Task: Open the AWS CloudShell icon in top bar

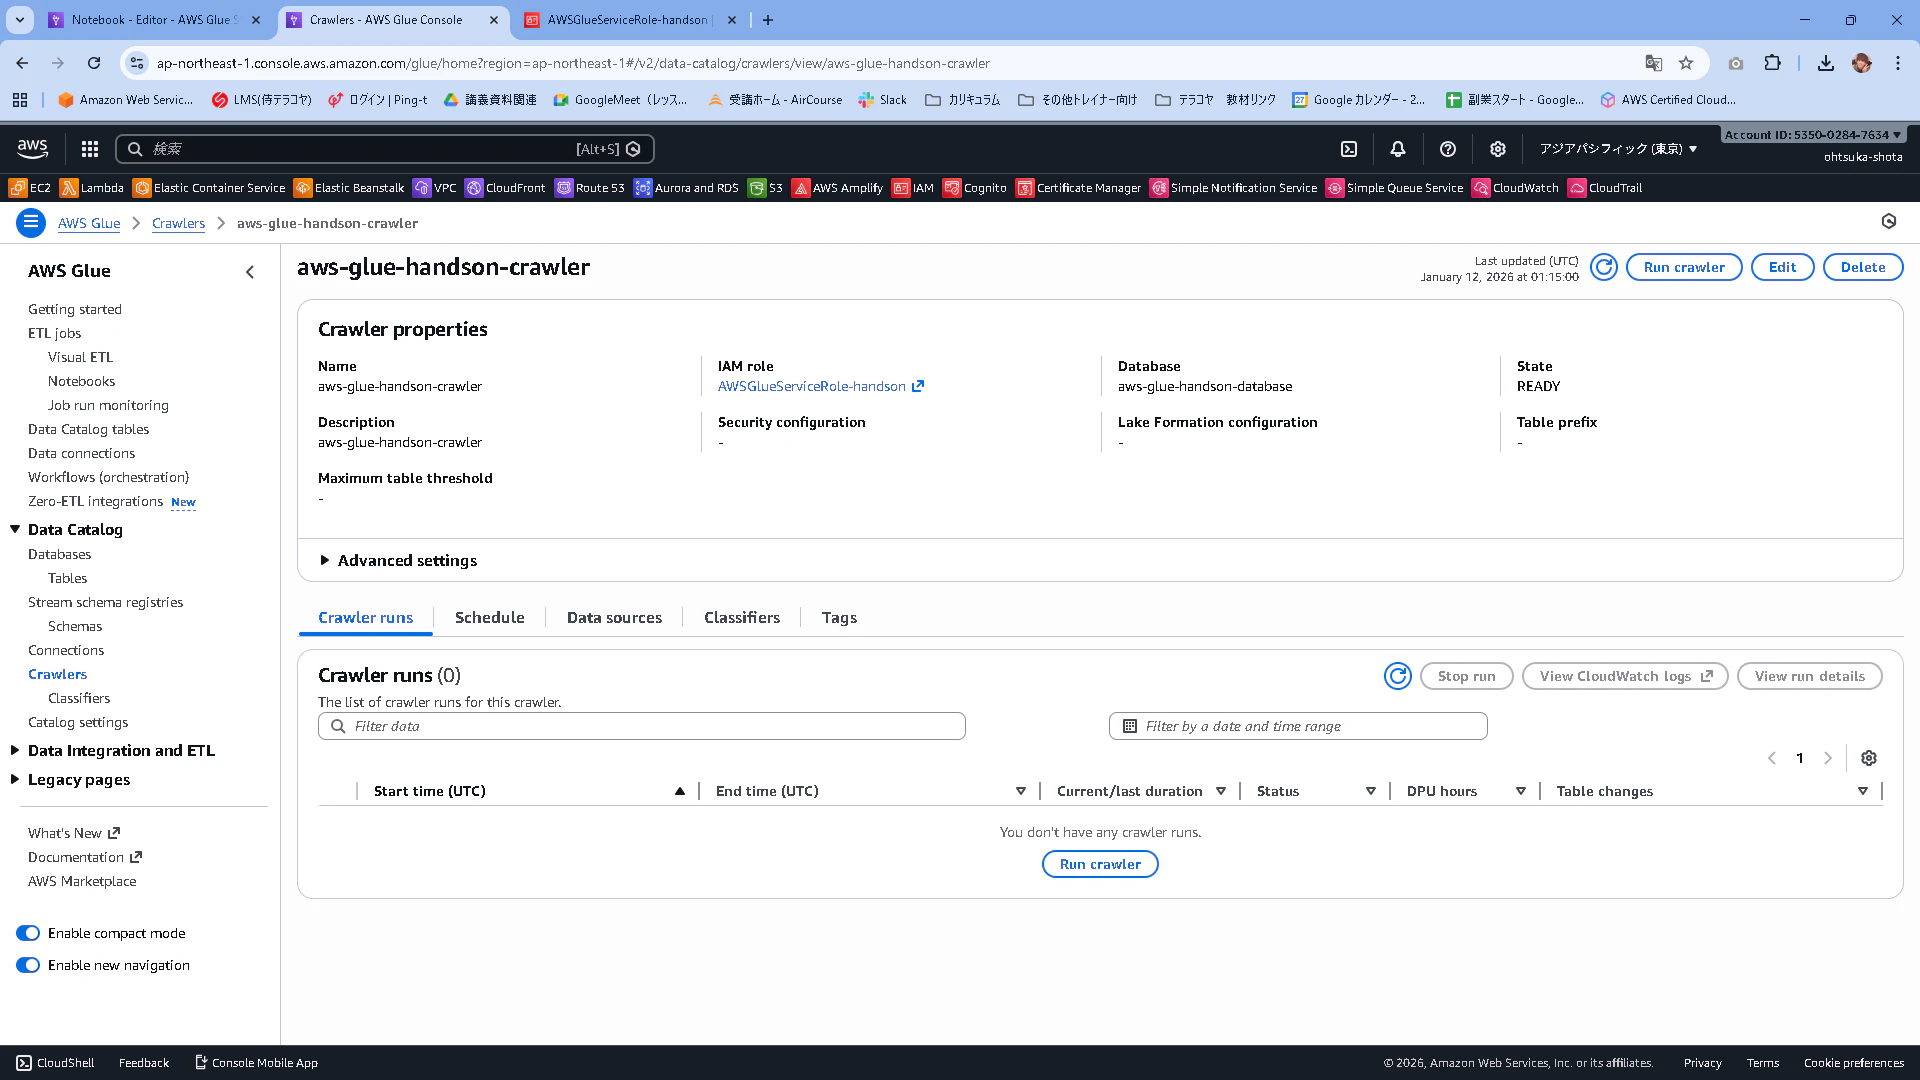Action: pyautogui.click(x=1349, y=149)
